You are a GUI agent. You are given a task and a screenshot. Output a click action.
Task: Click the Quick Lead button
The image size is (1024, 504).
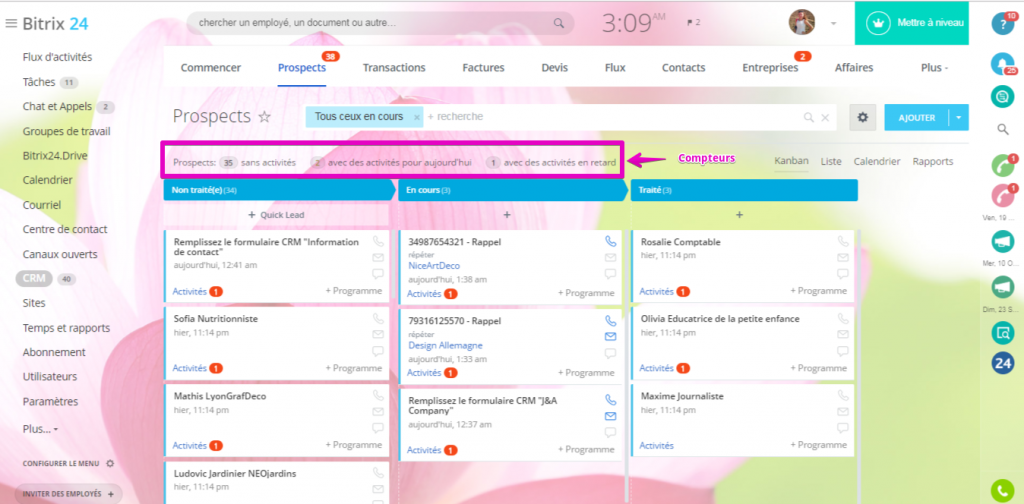(276, 215)
